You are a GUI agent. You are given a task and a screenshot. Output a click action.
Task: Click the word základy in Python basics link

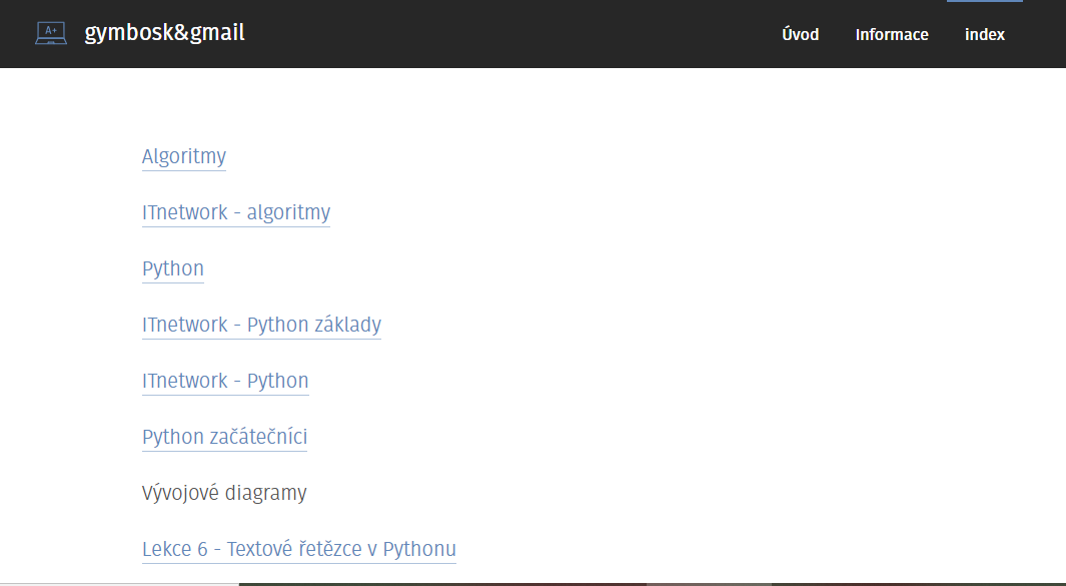coord(347,325)
